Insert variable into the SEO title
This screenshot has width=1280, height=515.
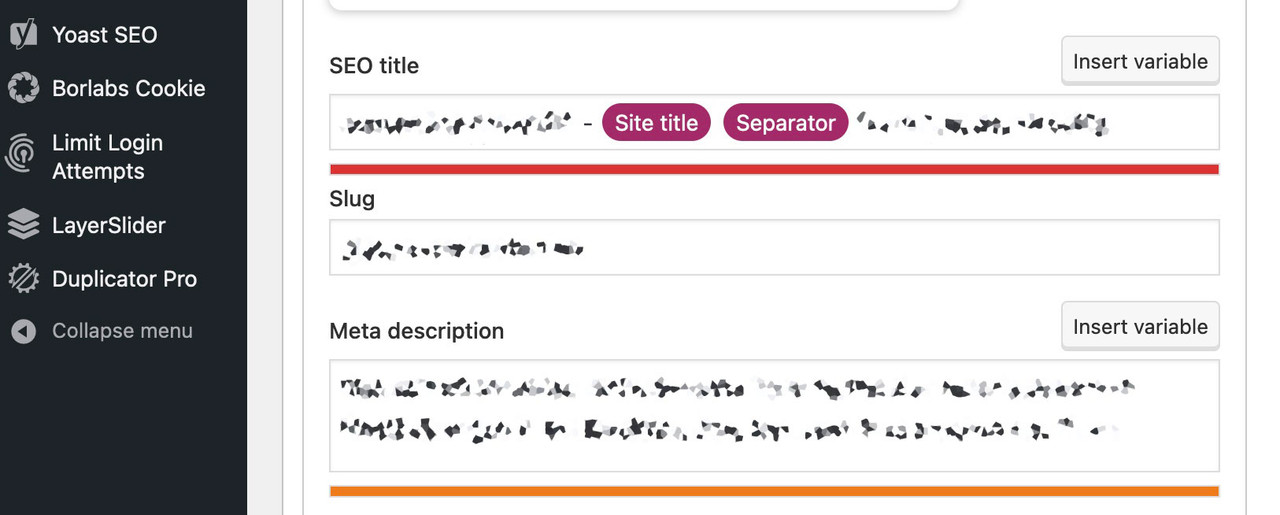pos(1140,61)
